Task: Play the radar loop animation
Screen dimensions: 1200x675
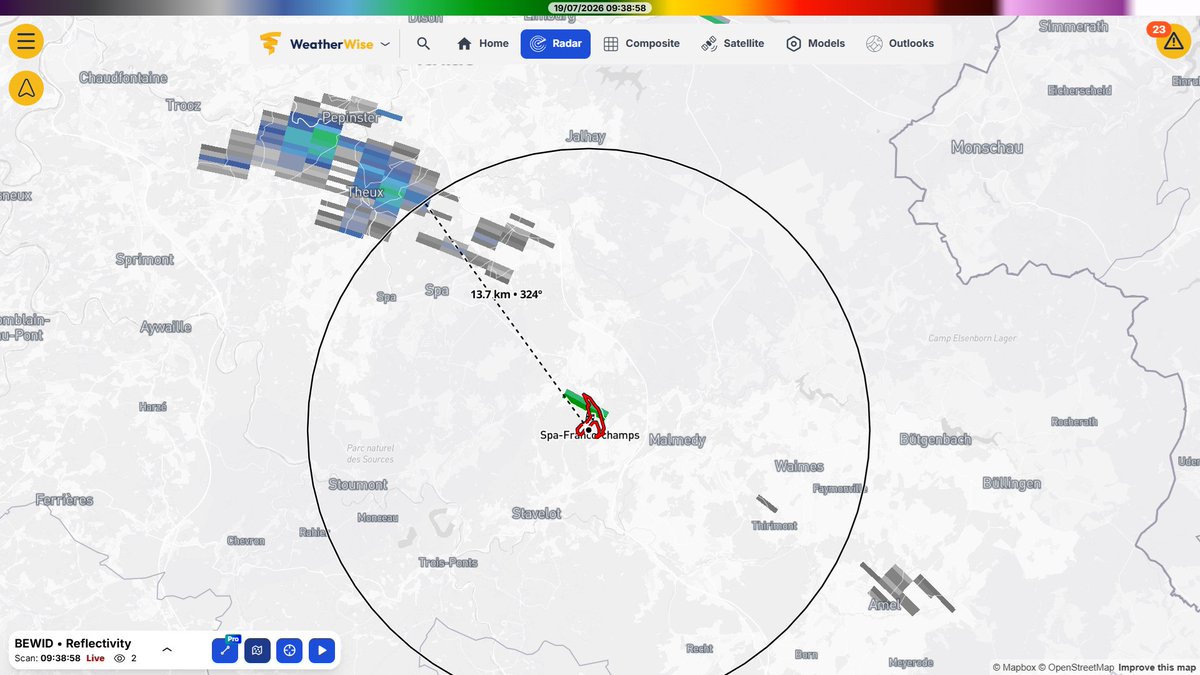Action: pos(322,651)
